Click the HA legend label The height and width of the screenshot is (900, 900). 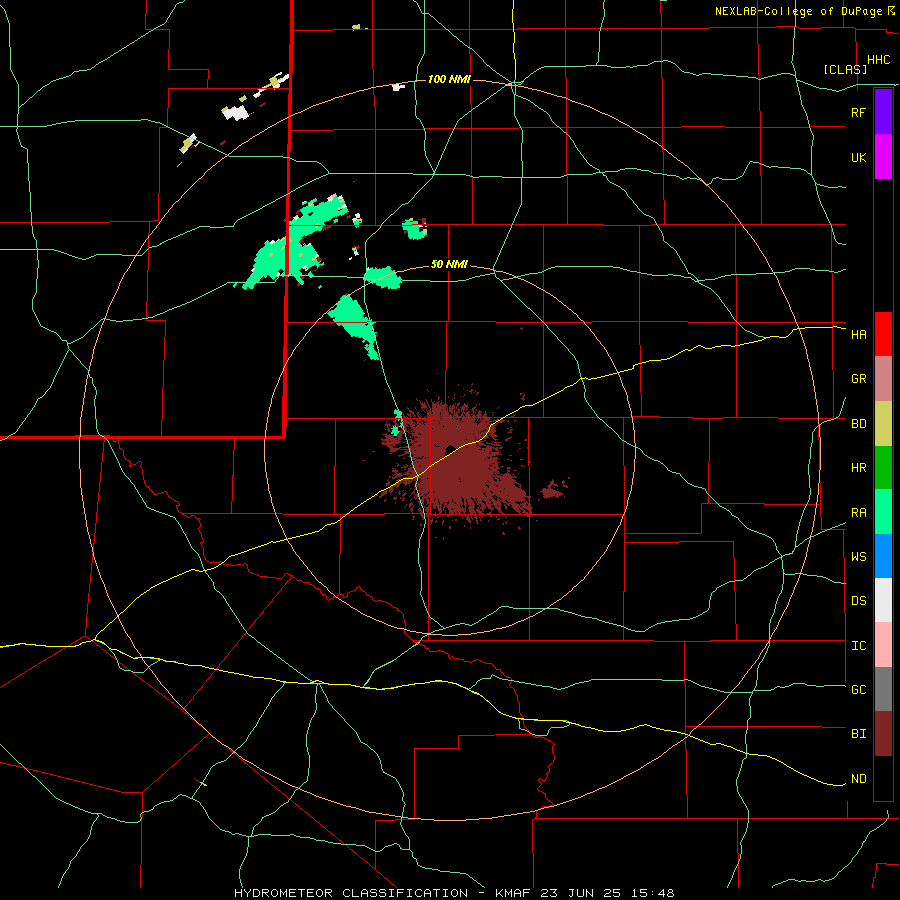tap(858, 335)
